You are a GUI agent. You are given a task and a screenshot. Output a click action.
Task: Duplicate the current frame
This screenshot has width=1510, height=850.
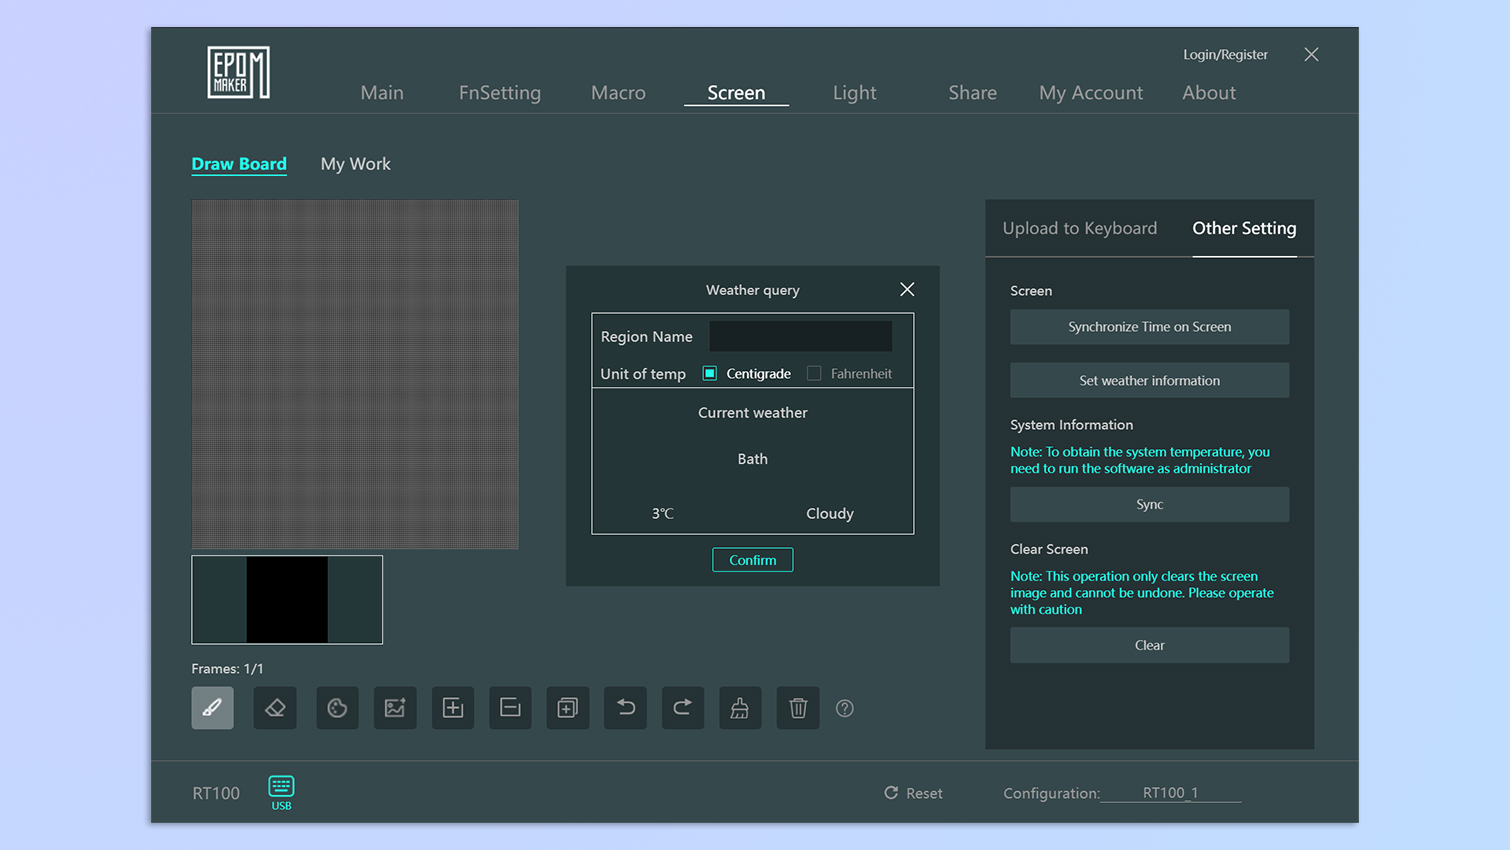567,708
